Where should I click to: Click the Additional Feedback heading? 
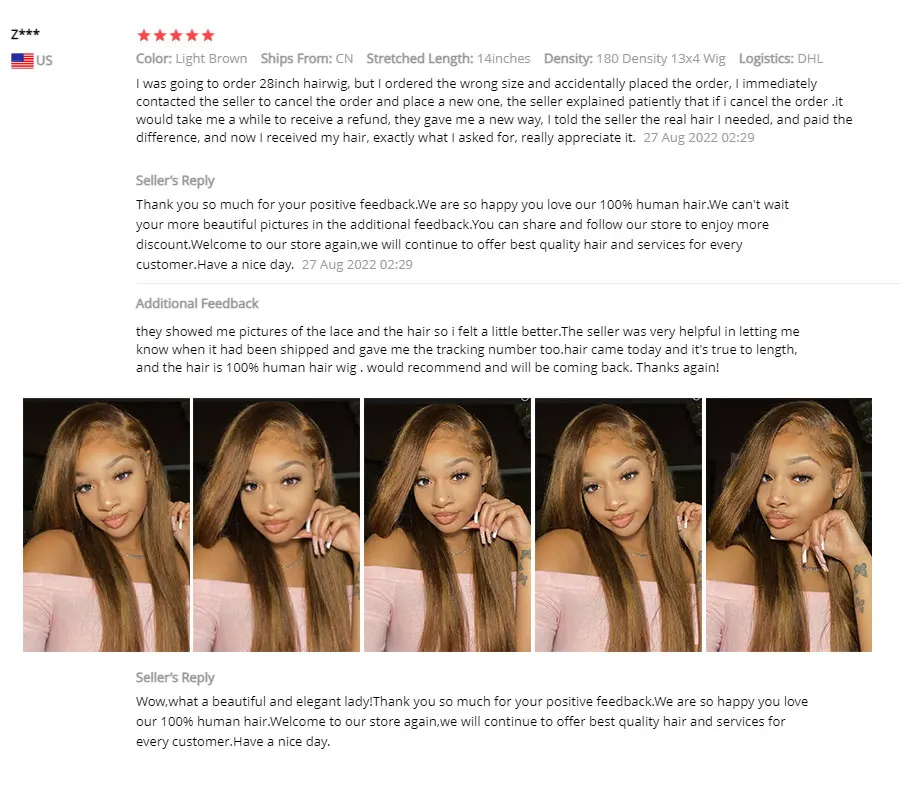click(197, 304)
